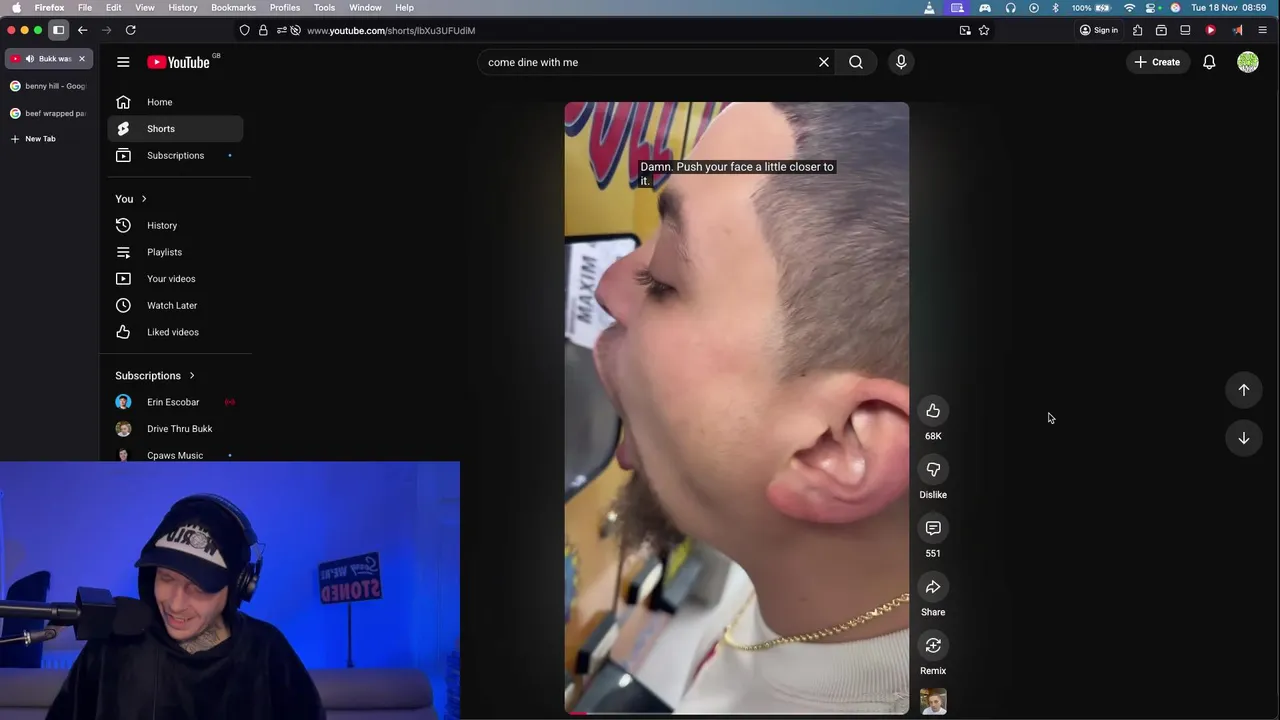The image size is (1280, 720).
Task: Open the Help menu
Action: (x=404, y=7)
